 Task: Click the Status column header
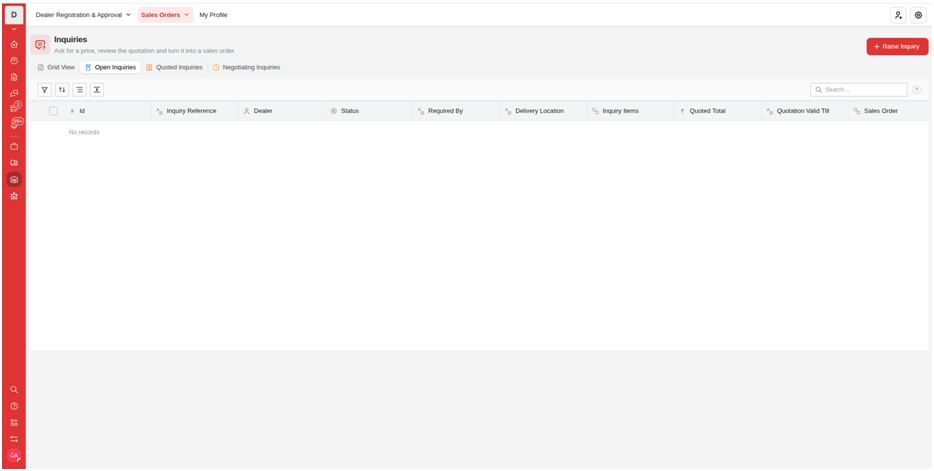[x=369, y=111]
